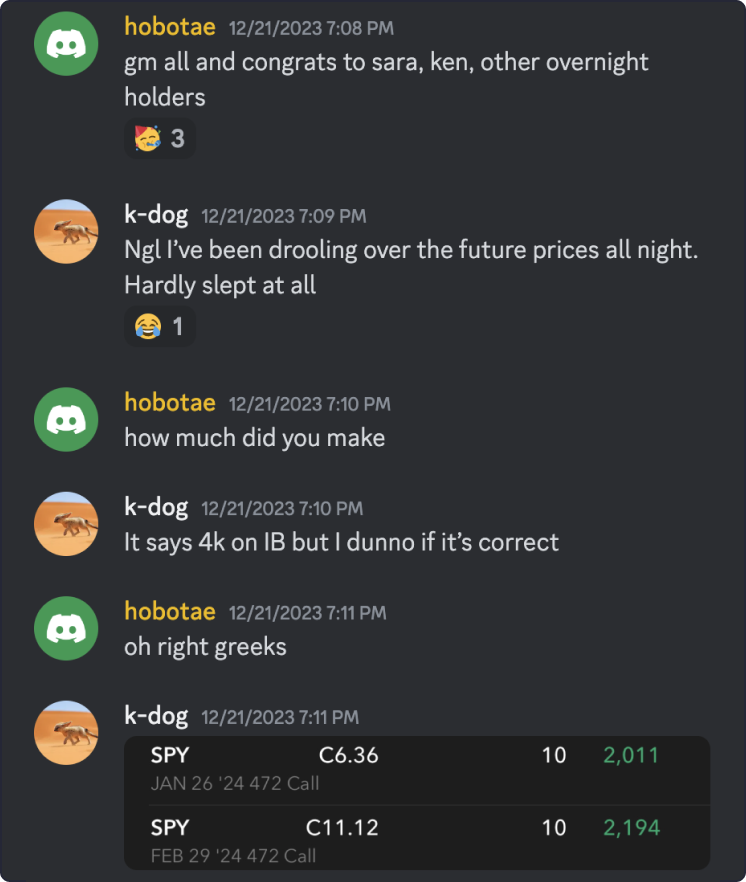
Task: Click k-dog's avatar on the 7:10 PM message
Action: click(x=66, y=525)
